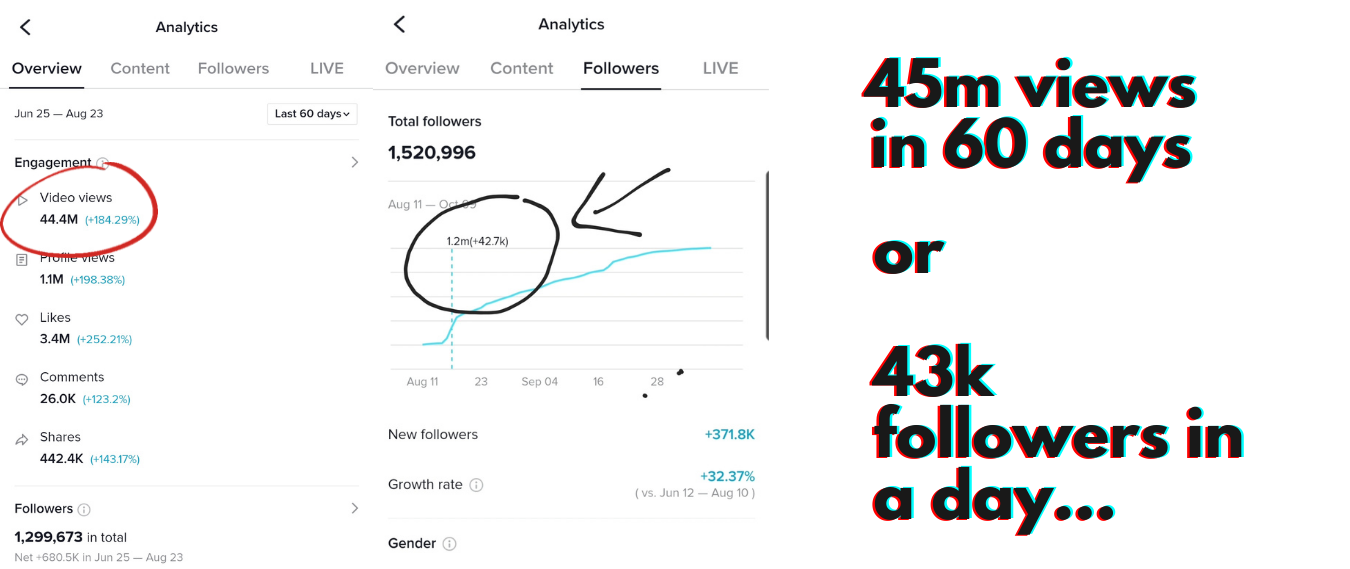Open info icon next to Gender

tap(450, 544)
